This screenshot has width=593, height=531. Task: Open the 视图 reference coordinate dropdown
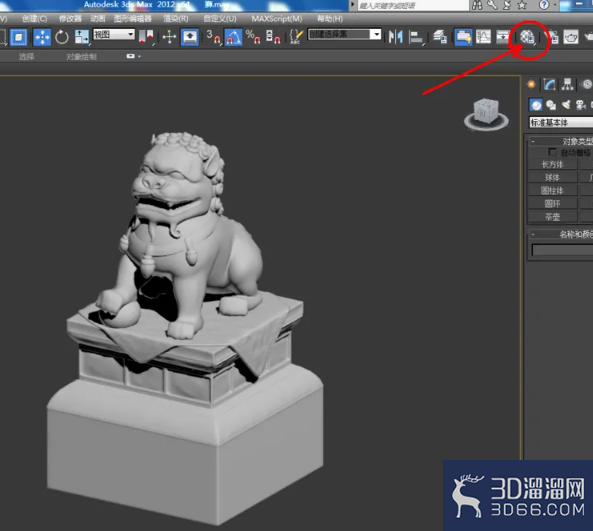(x=114, y=34)
